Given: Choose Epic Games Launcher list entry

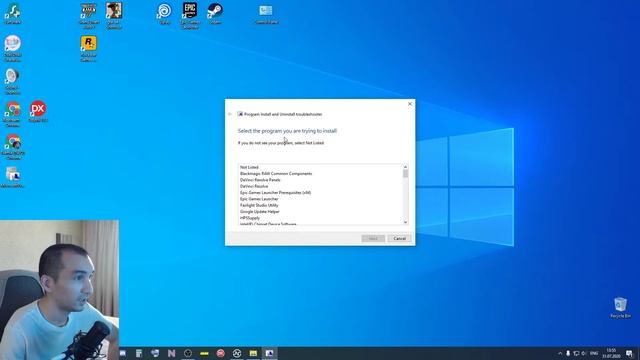Looking at the screenshot, I should [259, 199].
